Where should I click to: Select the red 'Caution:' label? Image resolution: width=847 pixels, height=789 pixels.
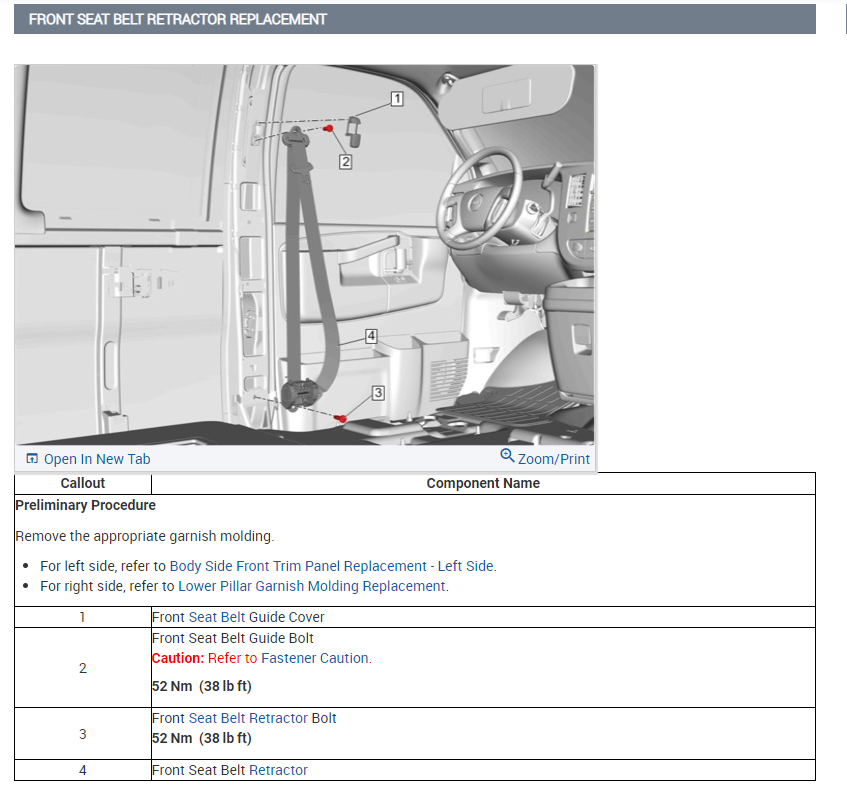178,658
